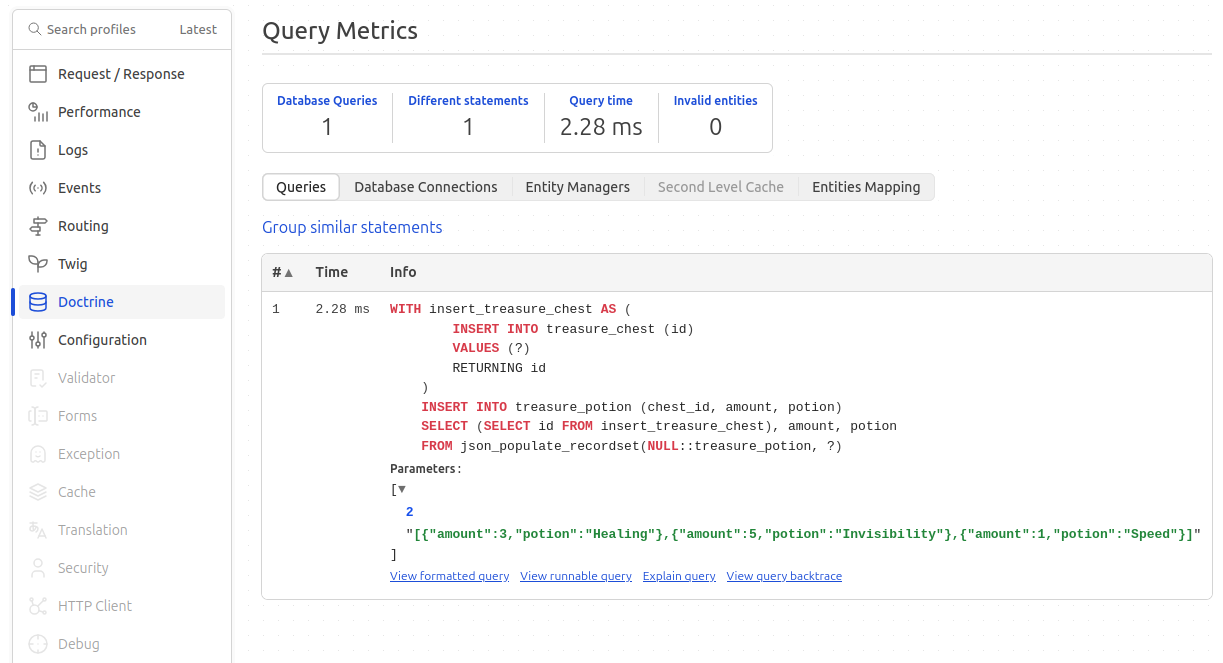Click the Translation language icon
Screen dimensions: 1223x663
pyautogui.click(x=38, y=530)
